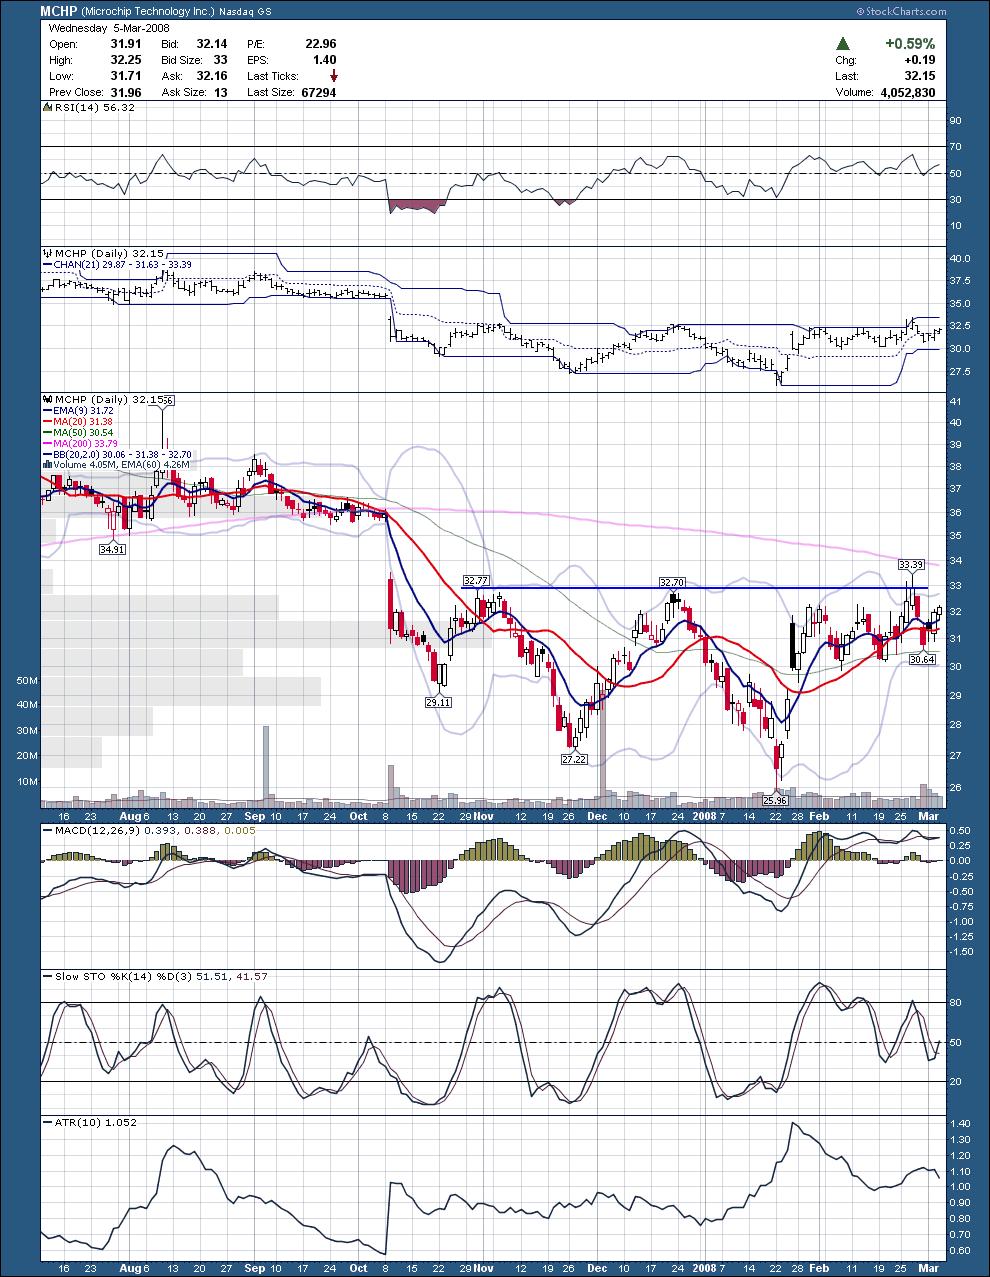
Task: Click the 29.11 low price annotation
Action: 438,702
